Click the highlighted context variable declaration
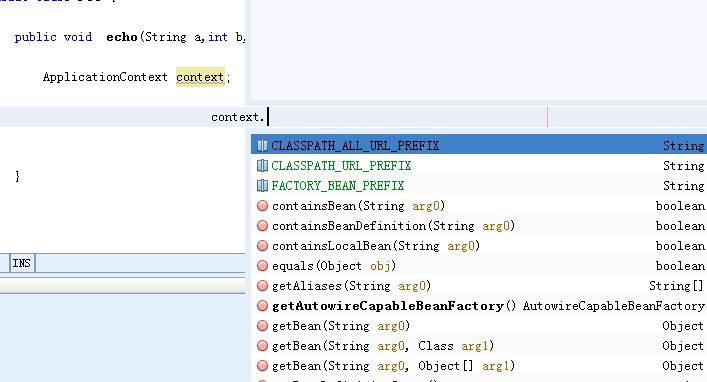Viewport: 707px width, 382px height. [200, 77]
